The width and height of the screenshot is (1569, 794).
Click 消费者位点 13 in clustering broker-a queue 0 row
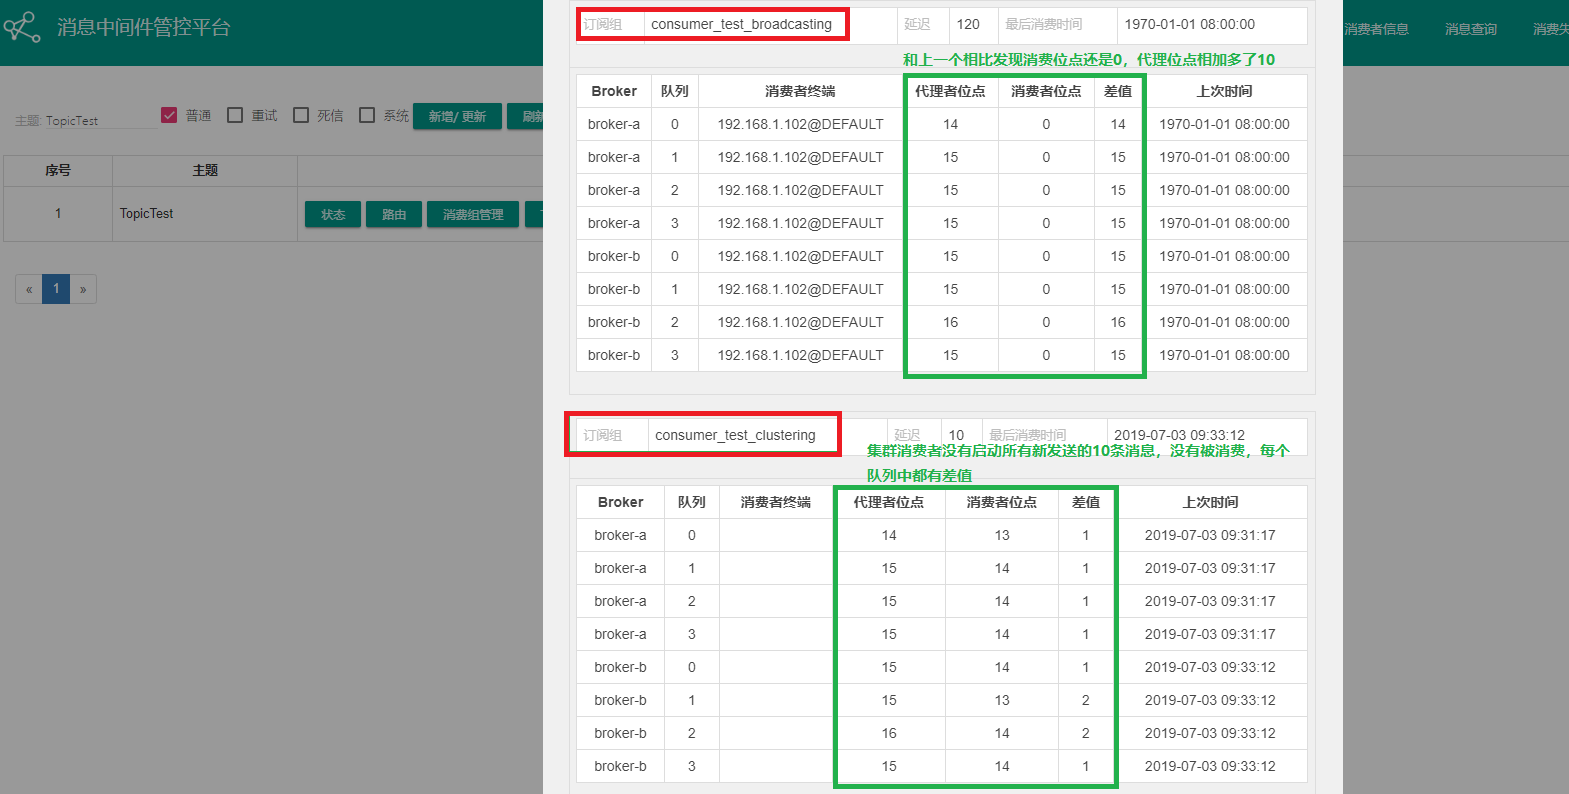coord(1002,535)
